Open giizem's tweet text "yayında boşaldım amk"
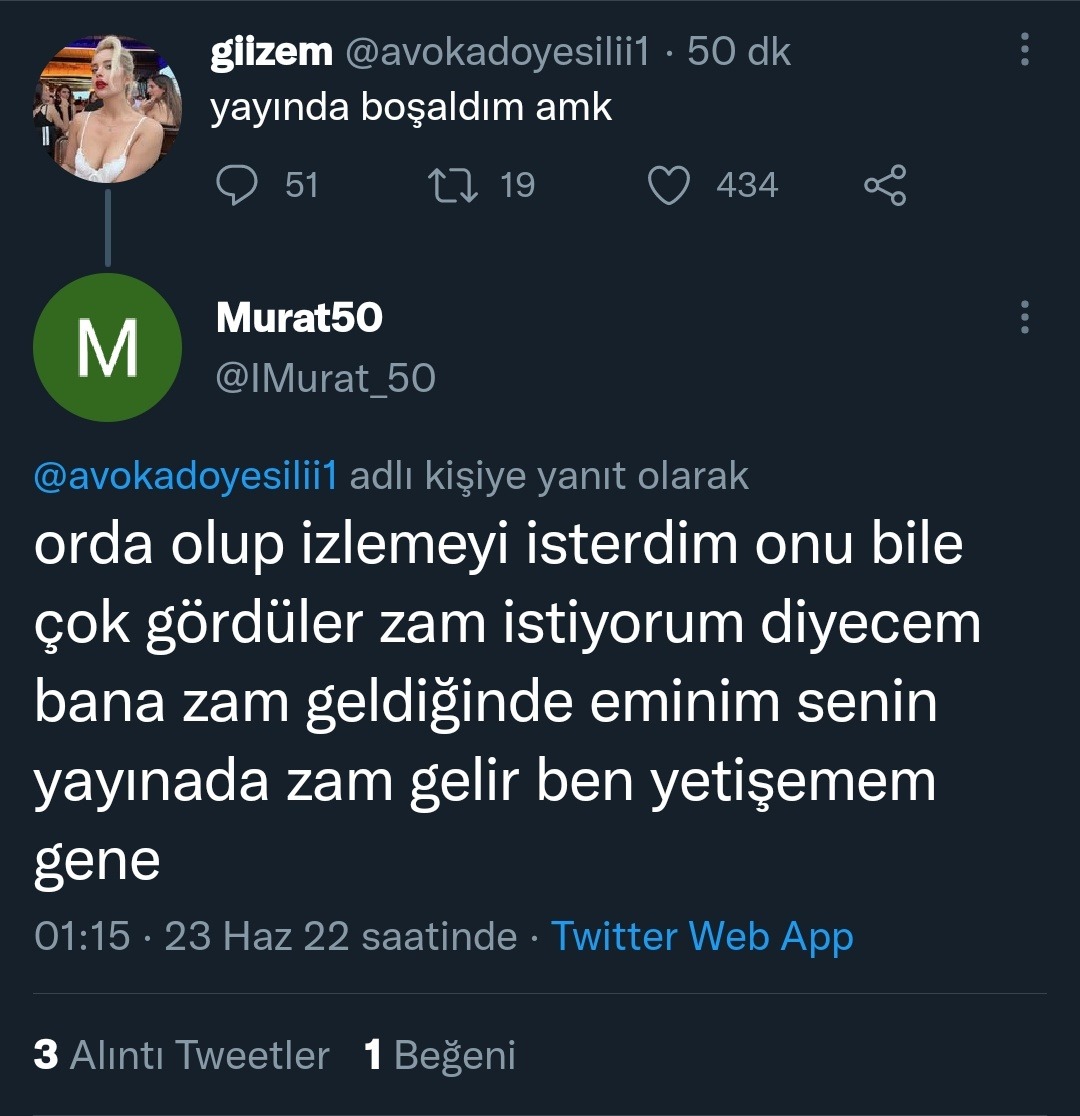The height and width of the screenshot is (1116, 1080). coord(410,107)
